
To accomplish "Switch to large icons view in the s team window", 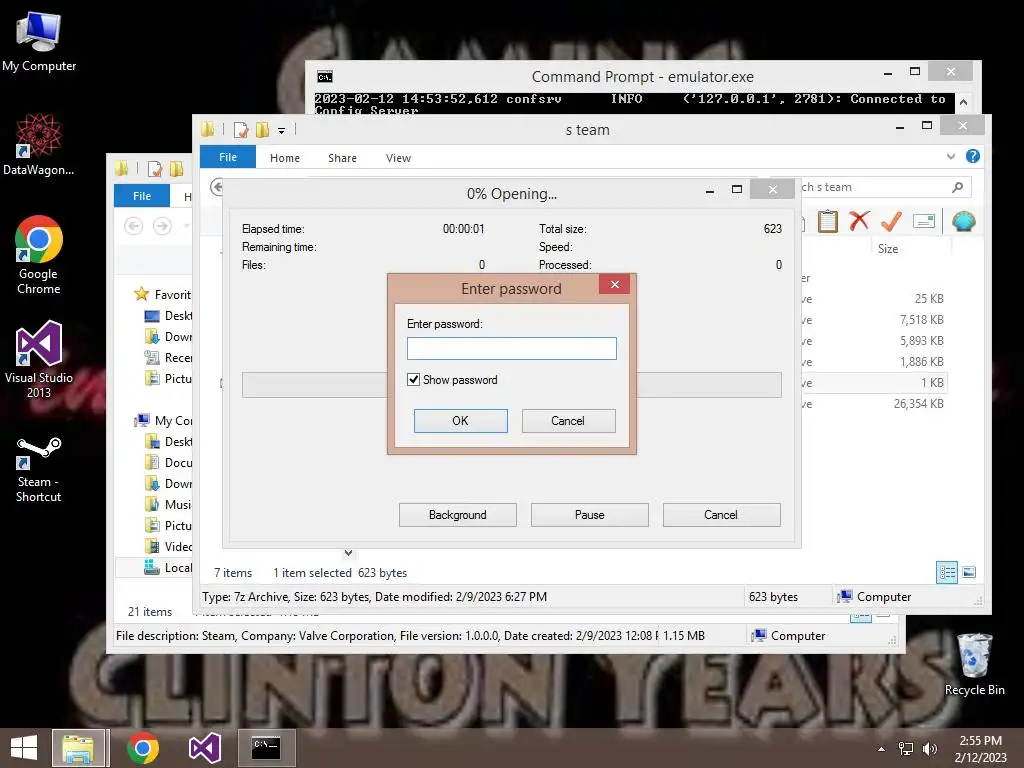I will tap(969, 573).
